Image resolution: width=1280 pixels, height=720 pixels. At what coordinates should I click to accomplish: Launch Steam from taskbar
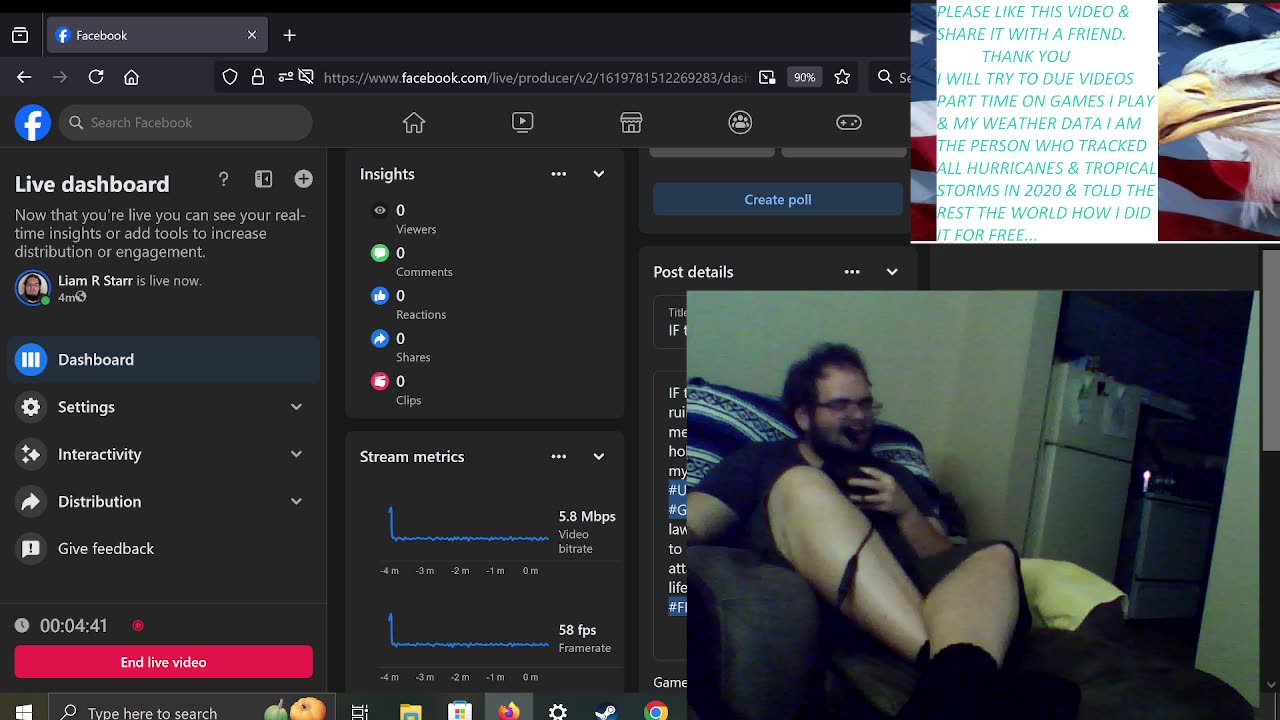pos(606,712)
